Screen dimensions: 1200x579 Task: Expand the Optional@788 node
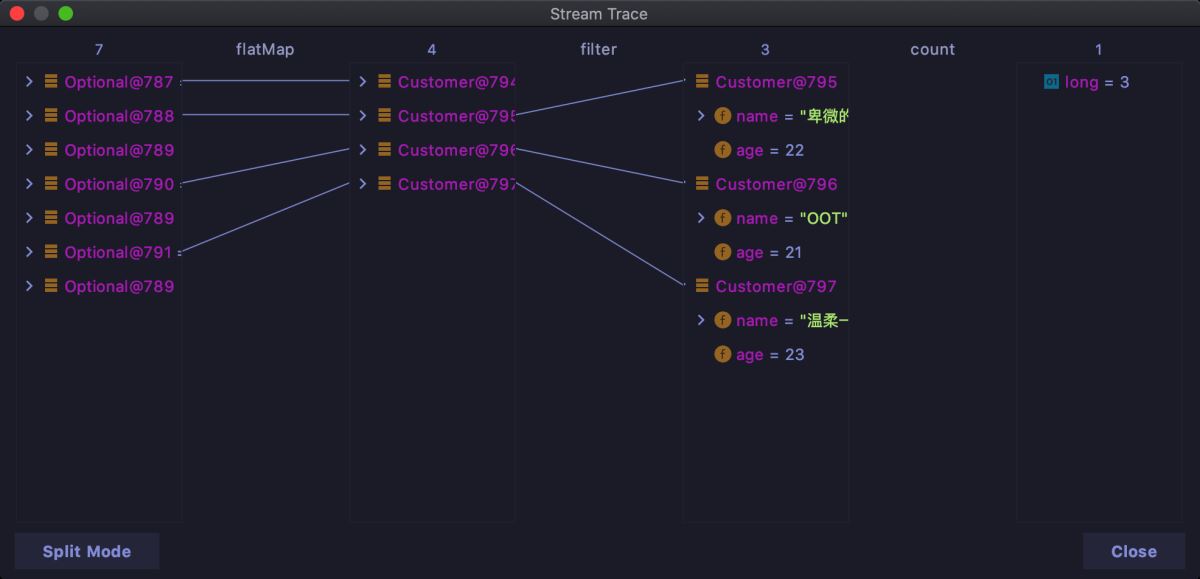click(29, 116)
